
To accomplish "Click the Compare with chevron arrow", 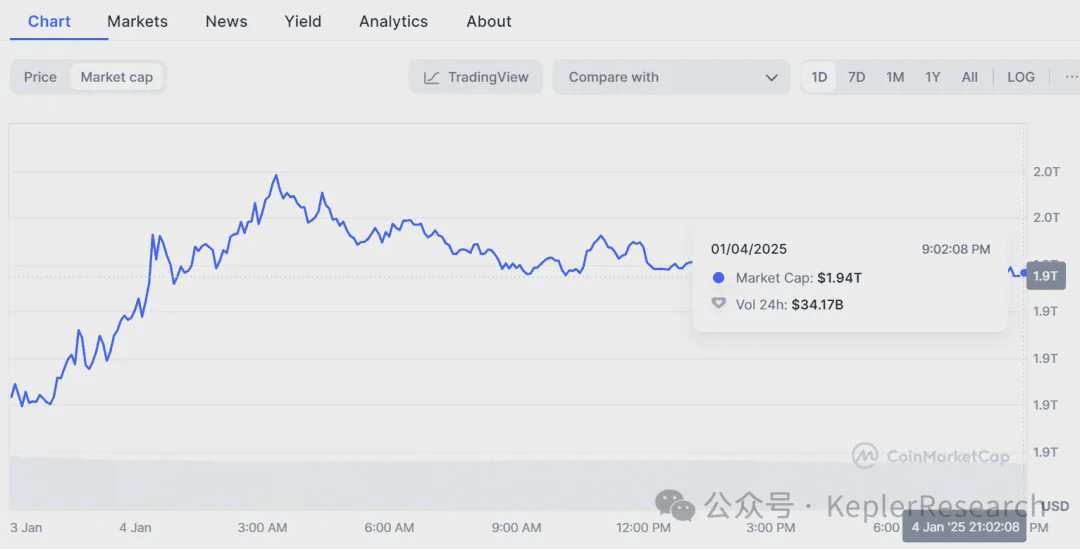I will [x=771, y=77].
